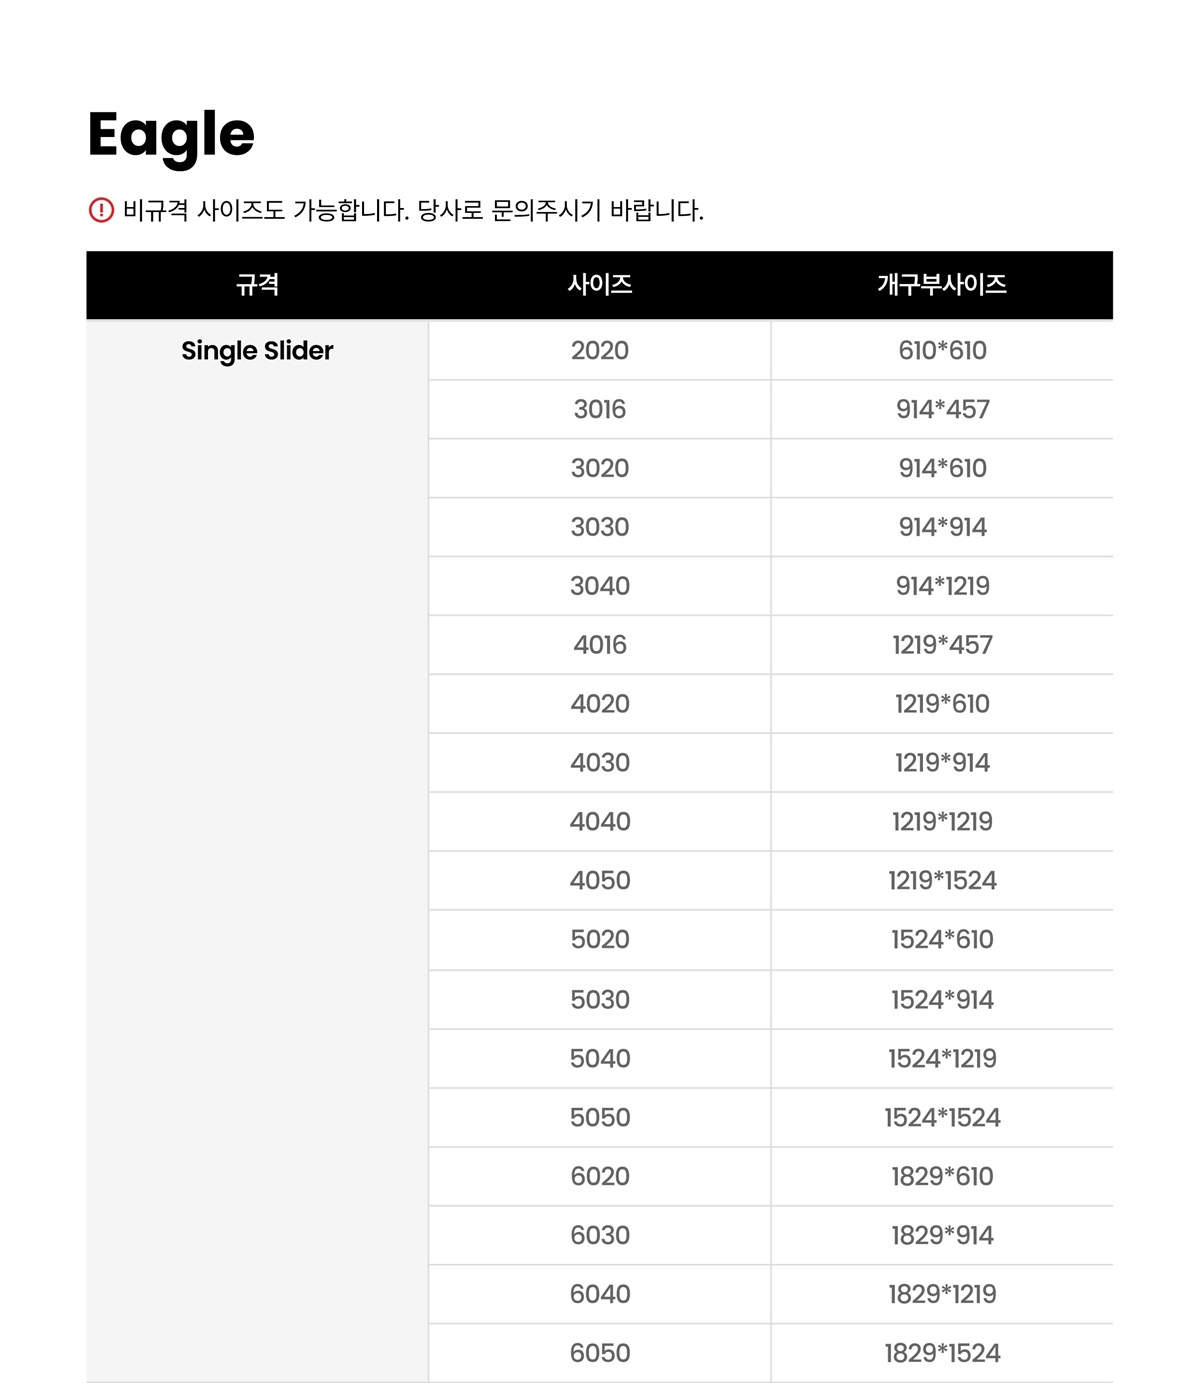Screen dimensions: 1200x1383
Task: Select the 규격 column header
Action: [257, 285]
